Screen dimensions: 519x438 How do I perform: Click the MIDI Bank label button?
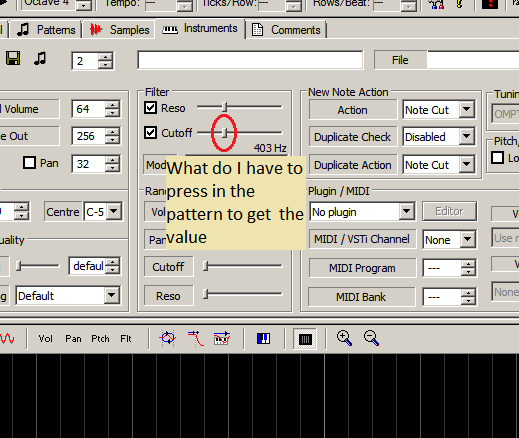point(362,297)
